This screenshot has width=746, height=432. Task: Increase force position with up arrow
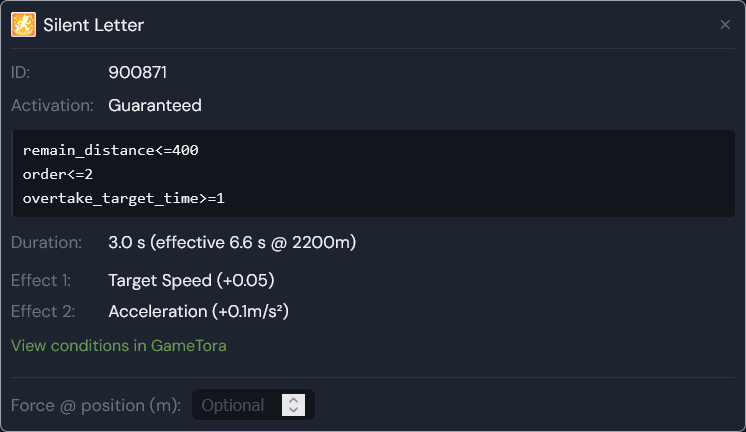tap(294, 400)
